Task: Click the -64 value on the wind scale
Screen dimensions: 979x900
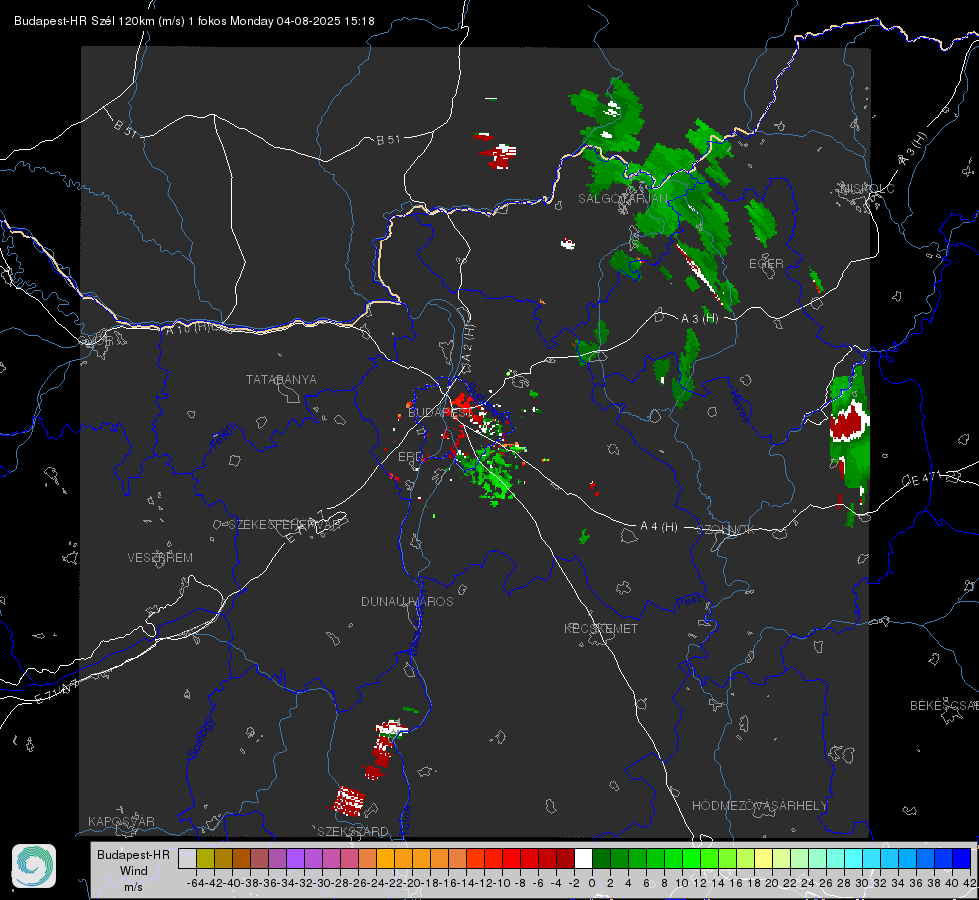Action: (195, 883)
